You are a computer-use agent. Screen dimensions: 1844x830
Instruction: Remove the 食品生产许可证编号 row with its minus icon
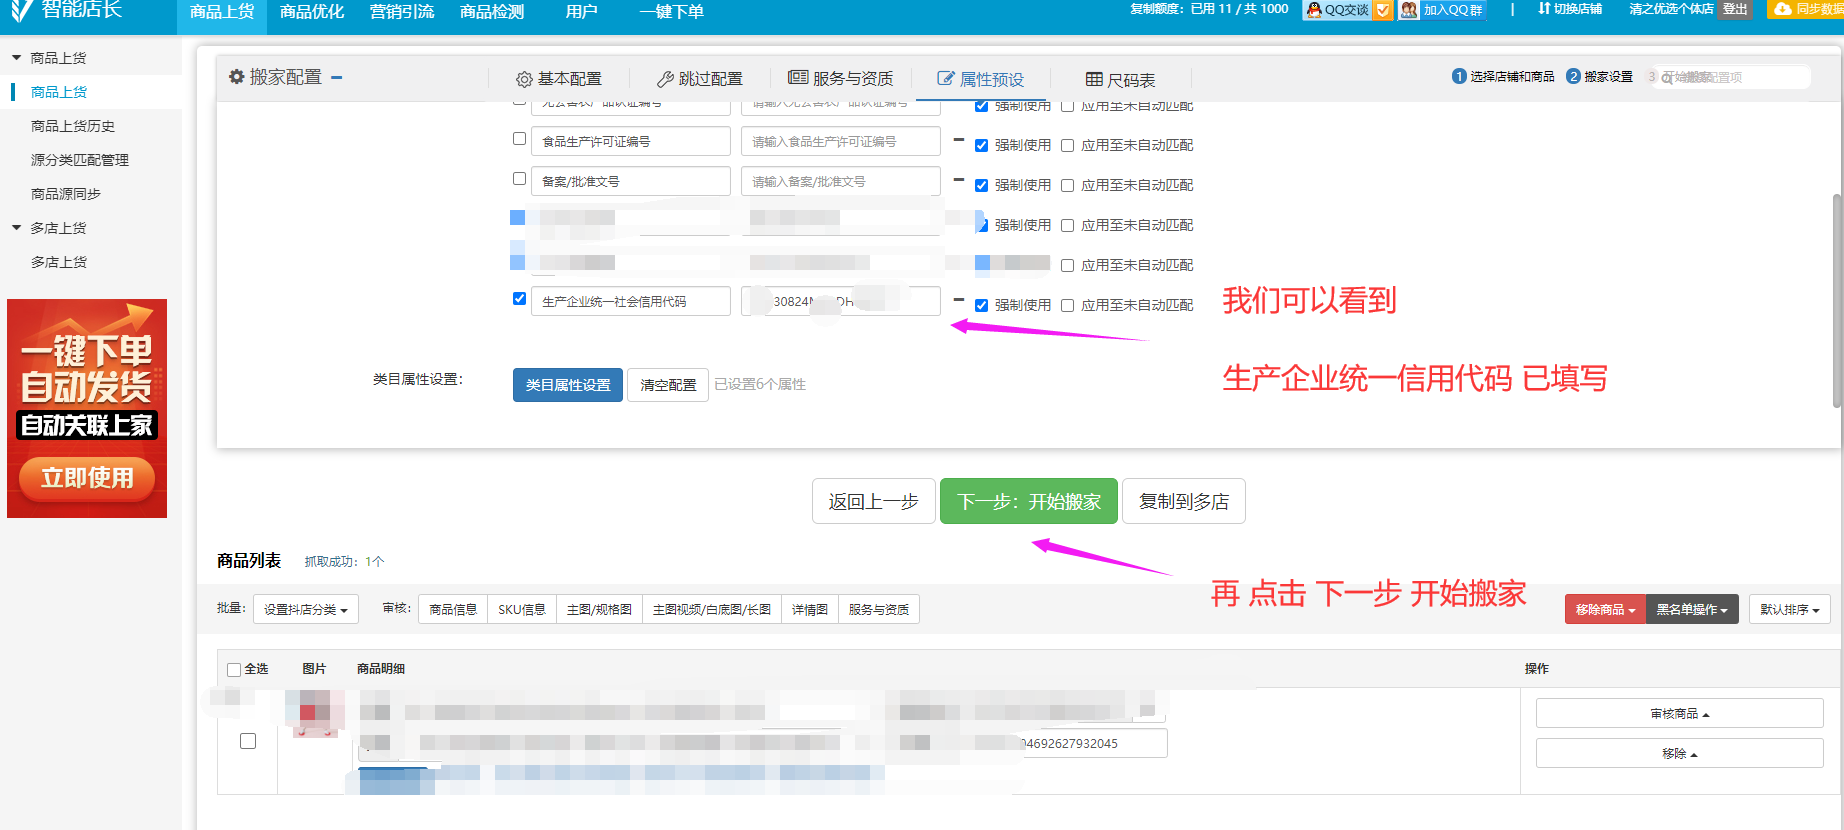pyautogui.click(x=958, y=140)
